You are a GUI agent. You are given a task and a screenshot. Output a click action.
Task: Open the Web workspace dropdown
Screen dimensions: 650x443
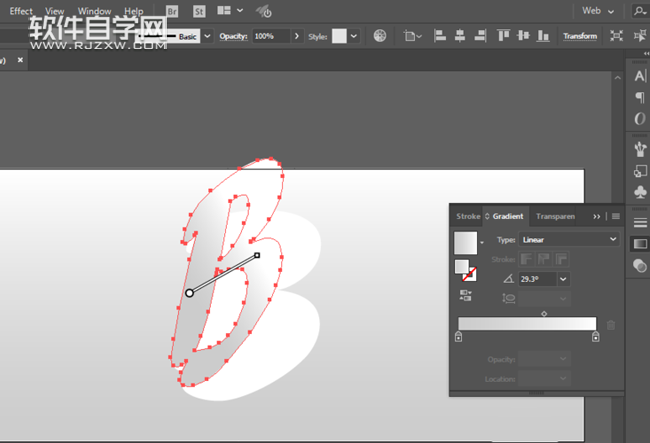597,11
